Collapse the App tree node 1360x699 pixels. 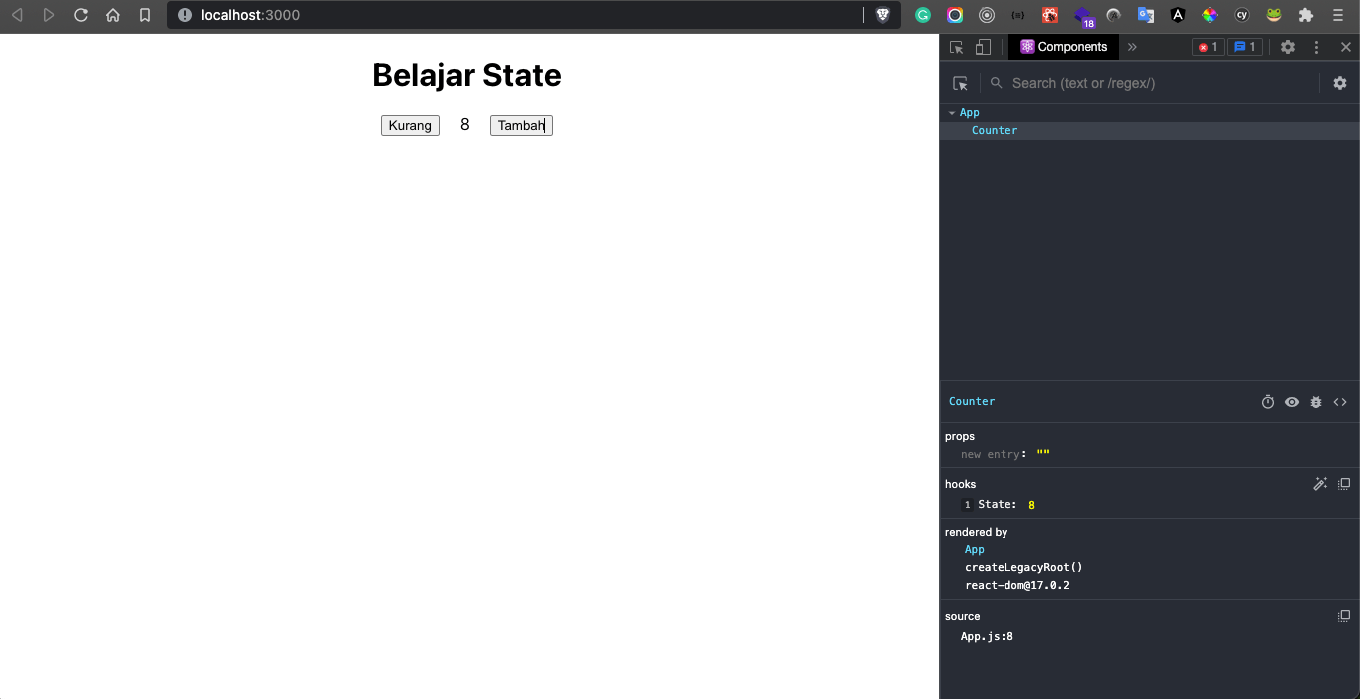(951, 113)
